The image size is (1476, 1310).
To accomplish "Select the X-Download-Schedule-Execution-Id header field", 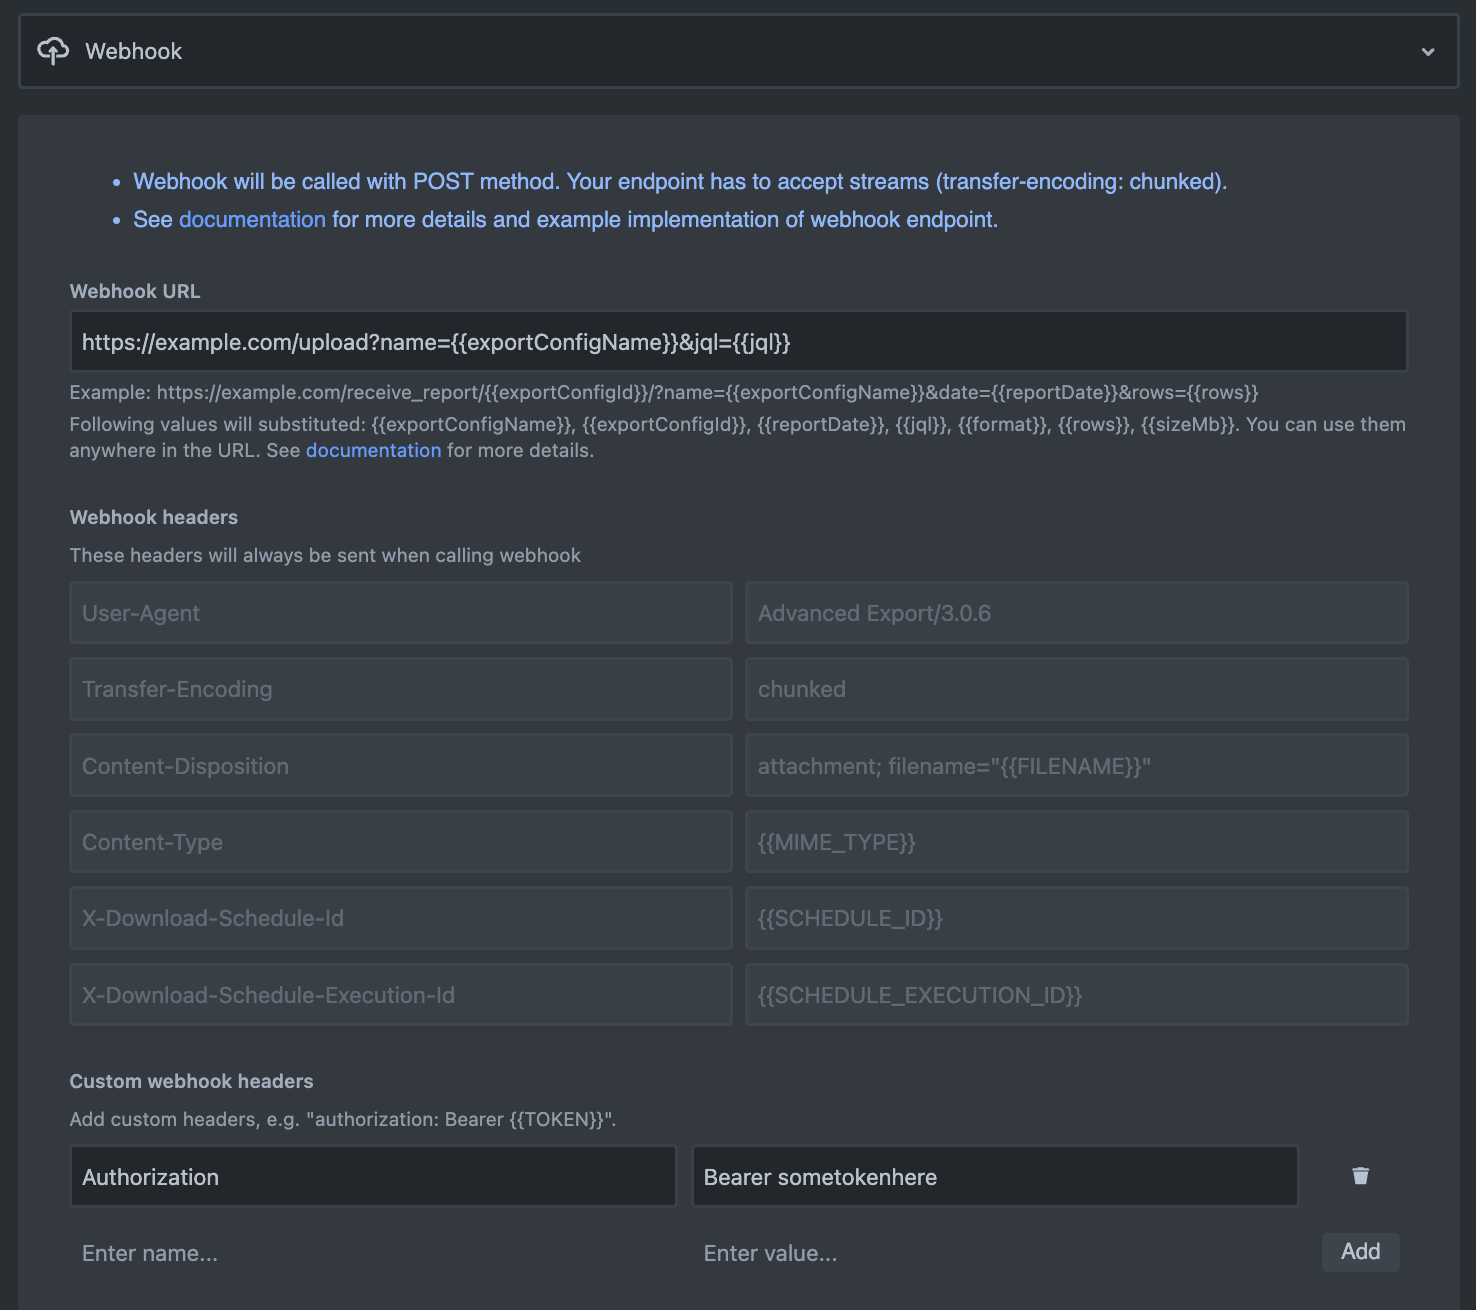I will point(401,995).
